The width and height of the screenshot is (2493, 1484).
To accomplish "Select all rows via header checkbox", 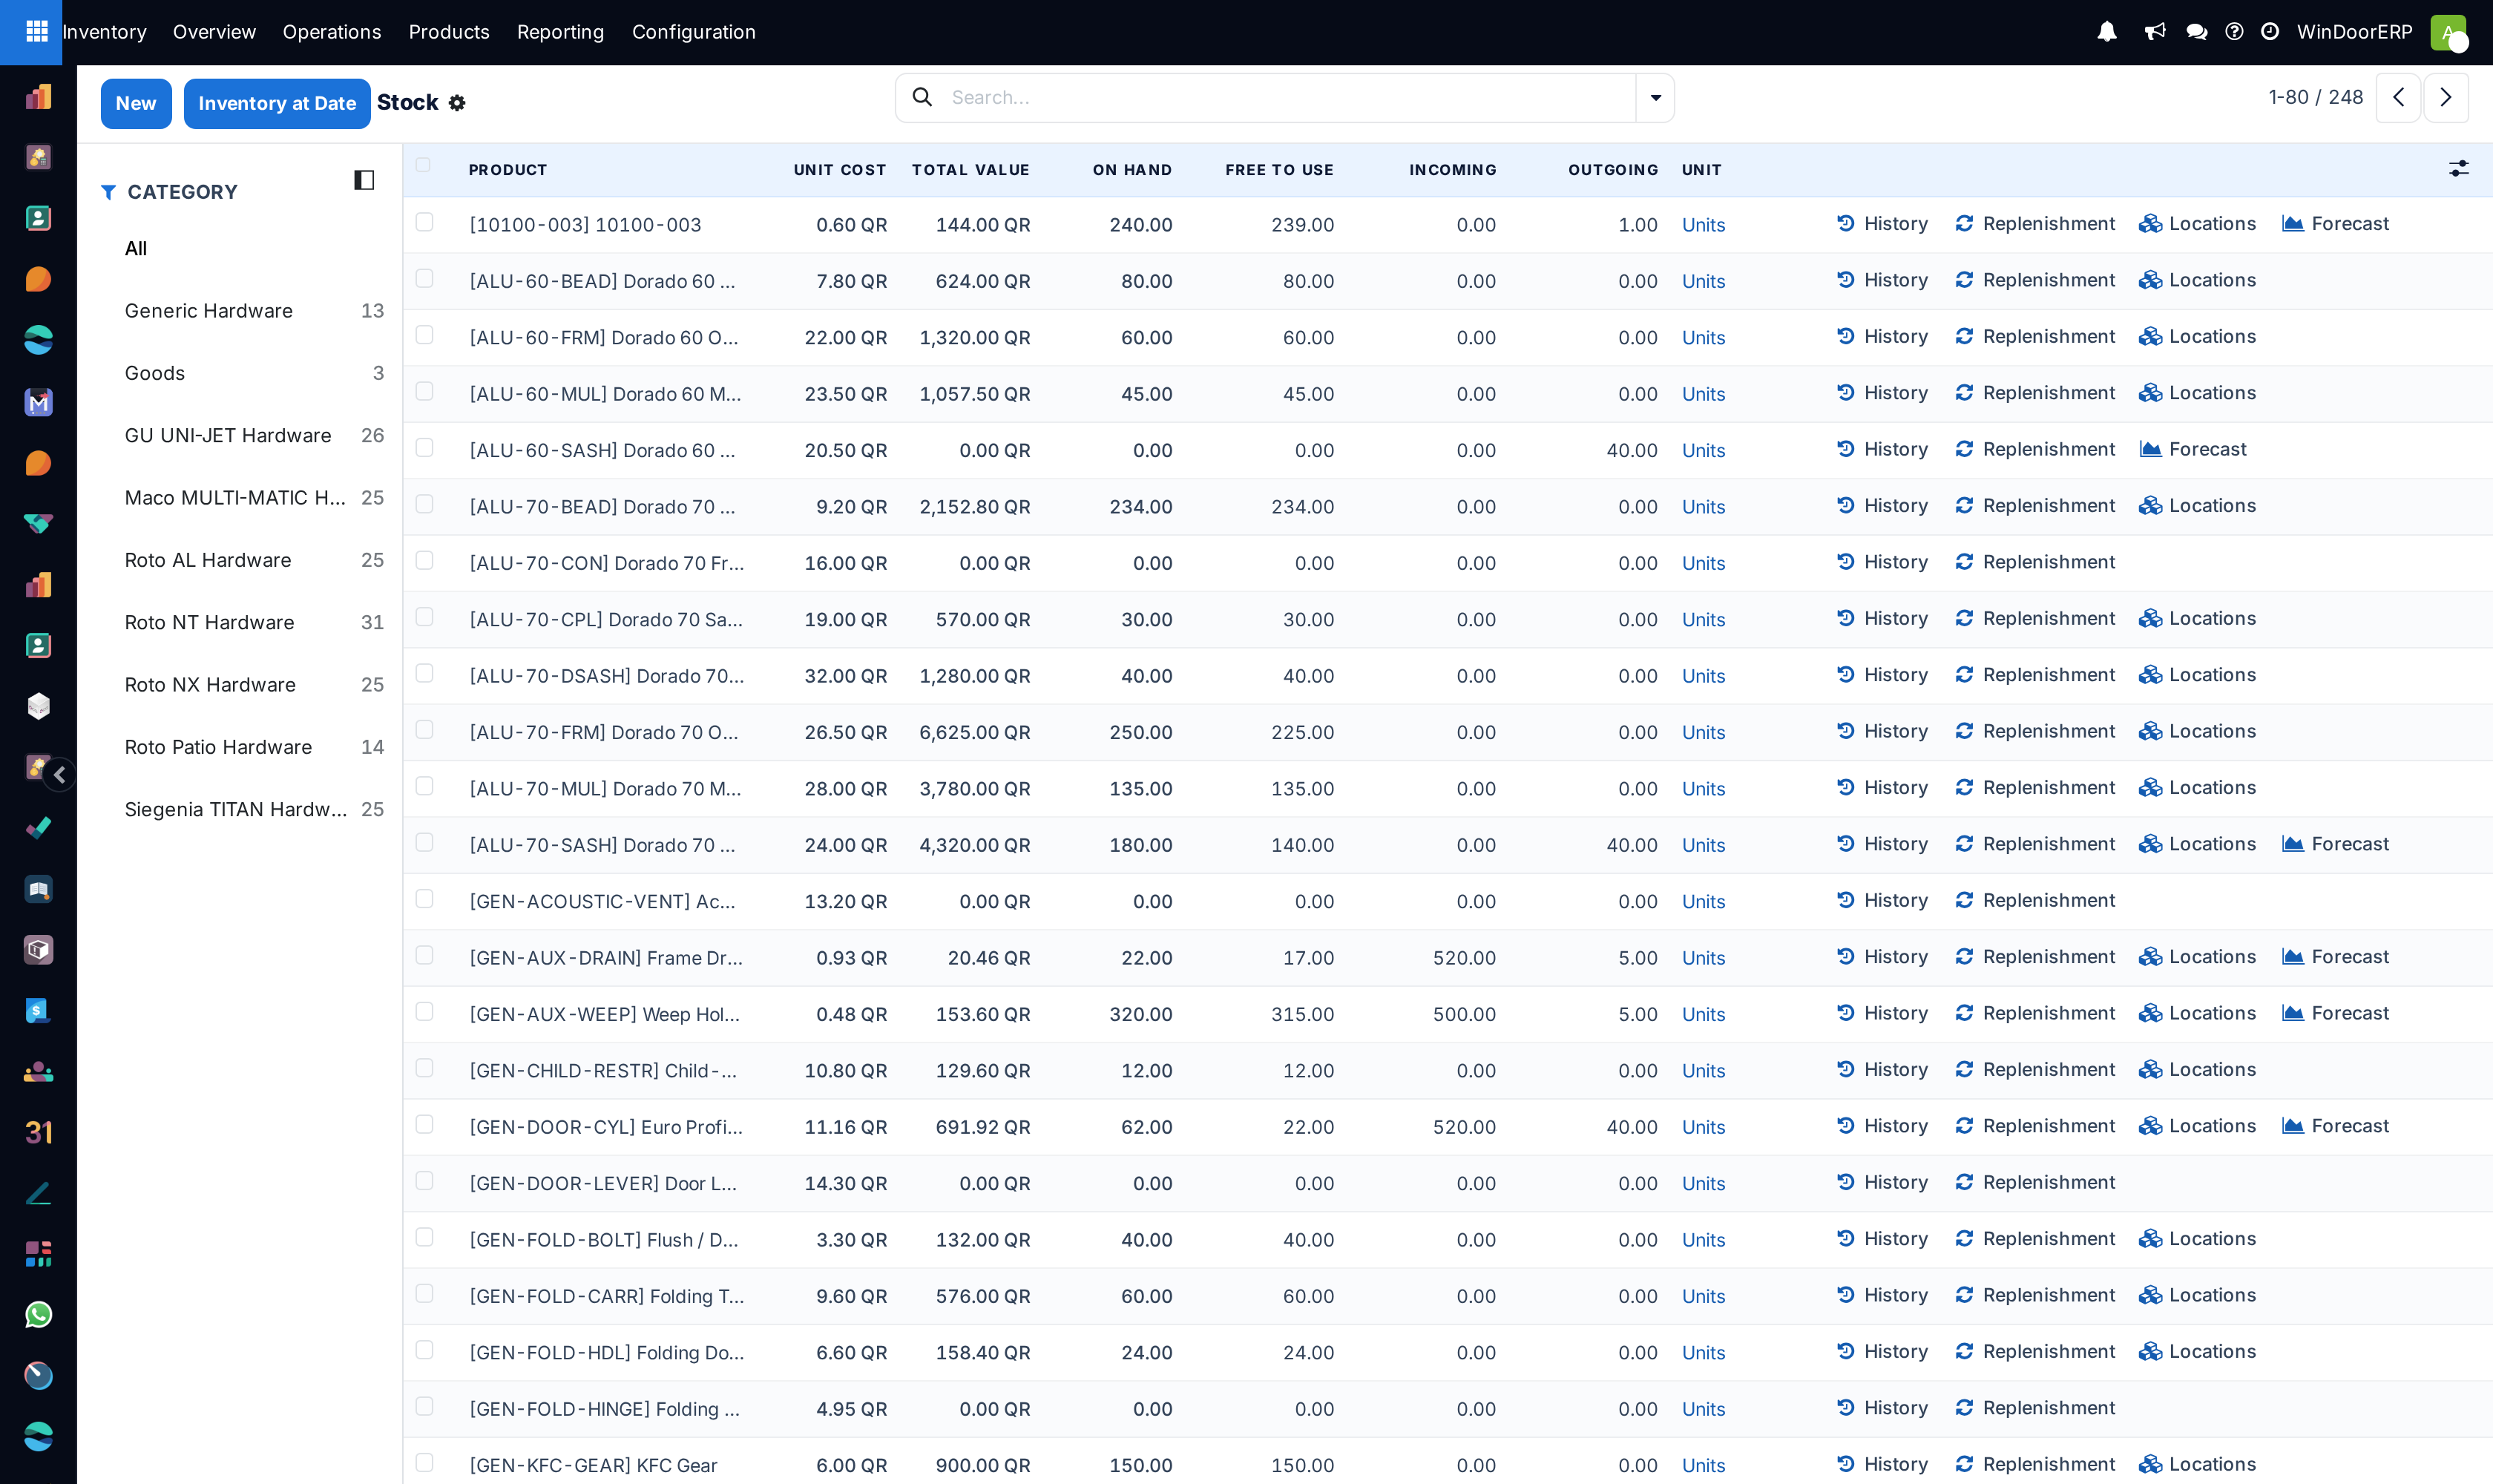I will click(423, 165).
